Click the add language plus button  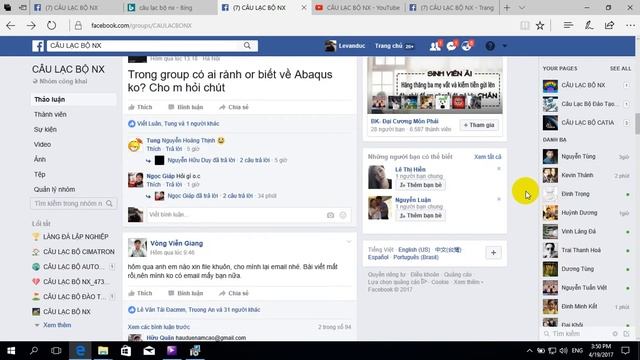(x=493, y=253)
